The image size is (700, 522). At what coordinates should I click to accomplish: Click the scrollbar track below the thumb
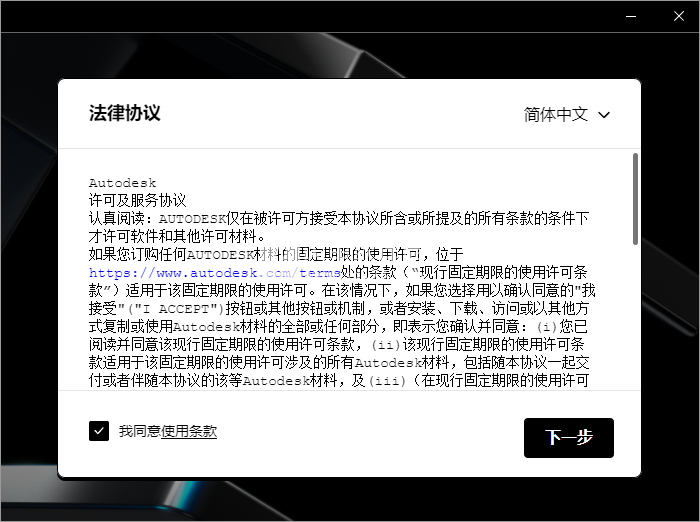point(635,320)
